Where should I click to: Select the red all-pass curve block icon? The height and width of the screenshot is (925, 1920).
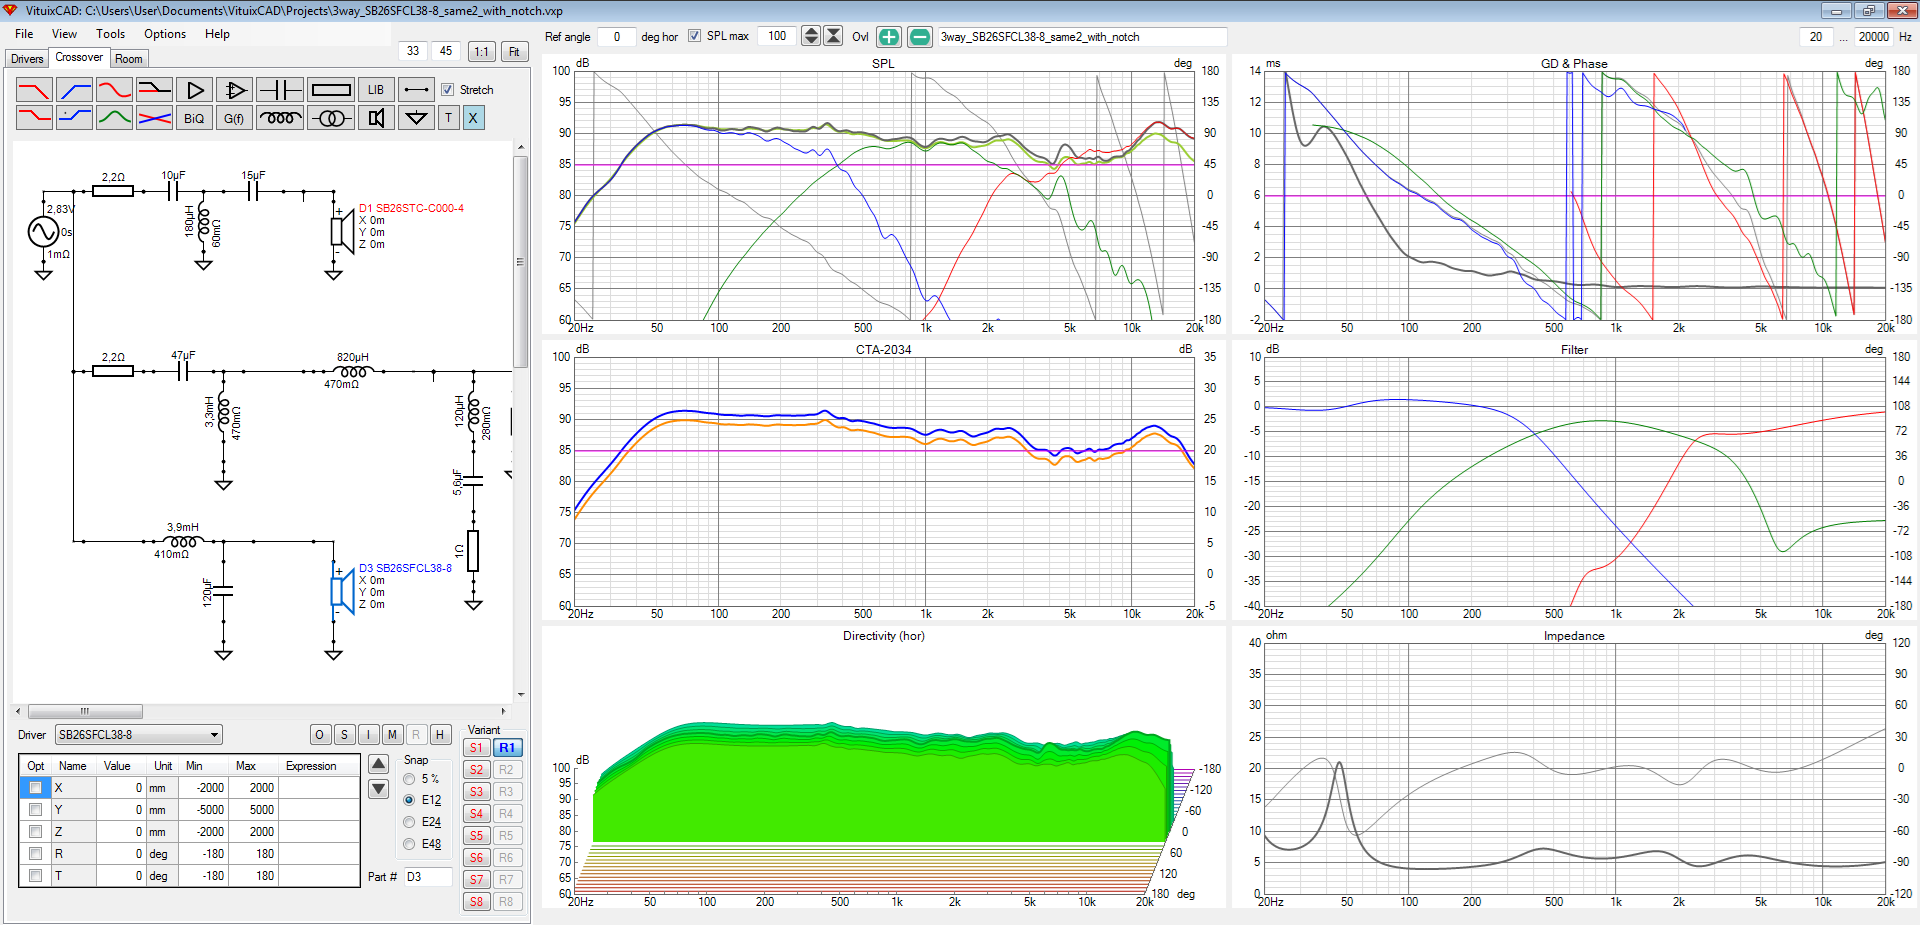[x=114, y=90]
